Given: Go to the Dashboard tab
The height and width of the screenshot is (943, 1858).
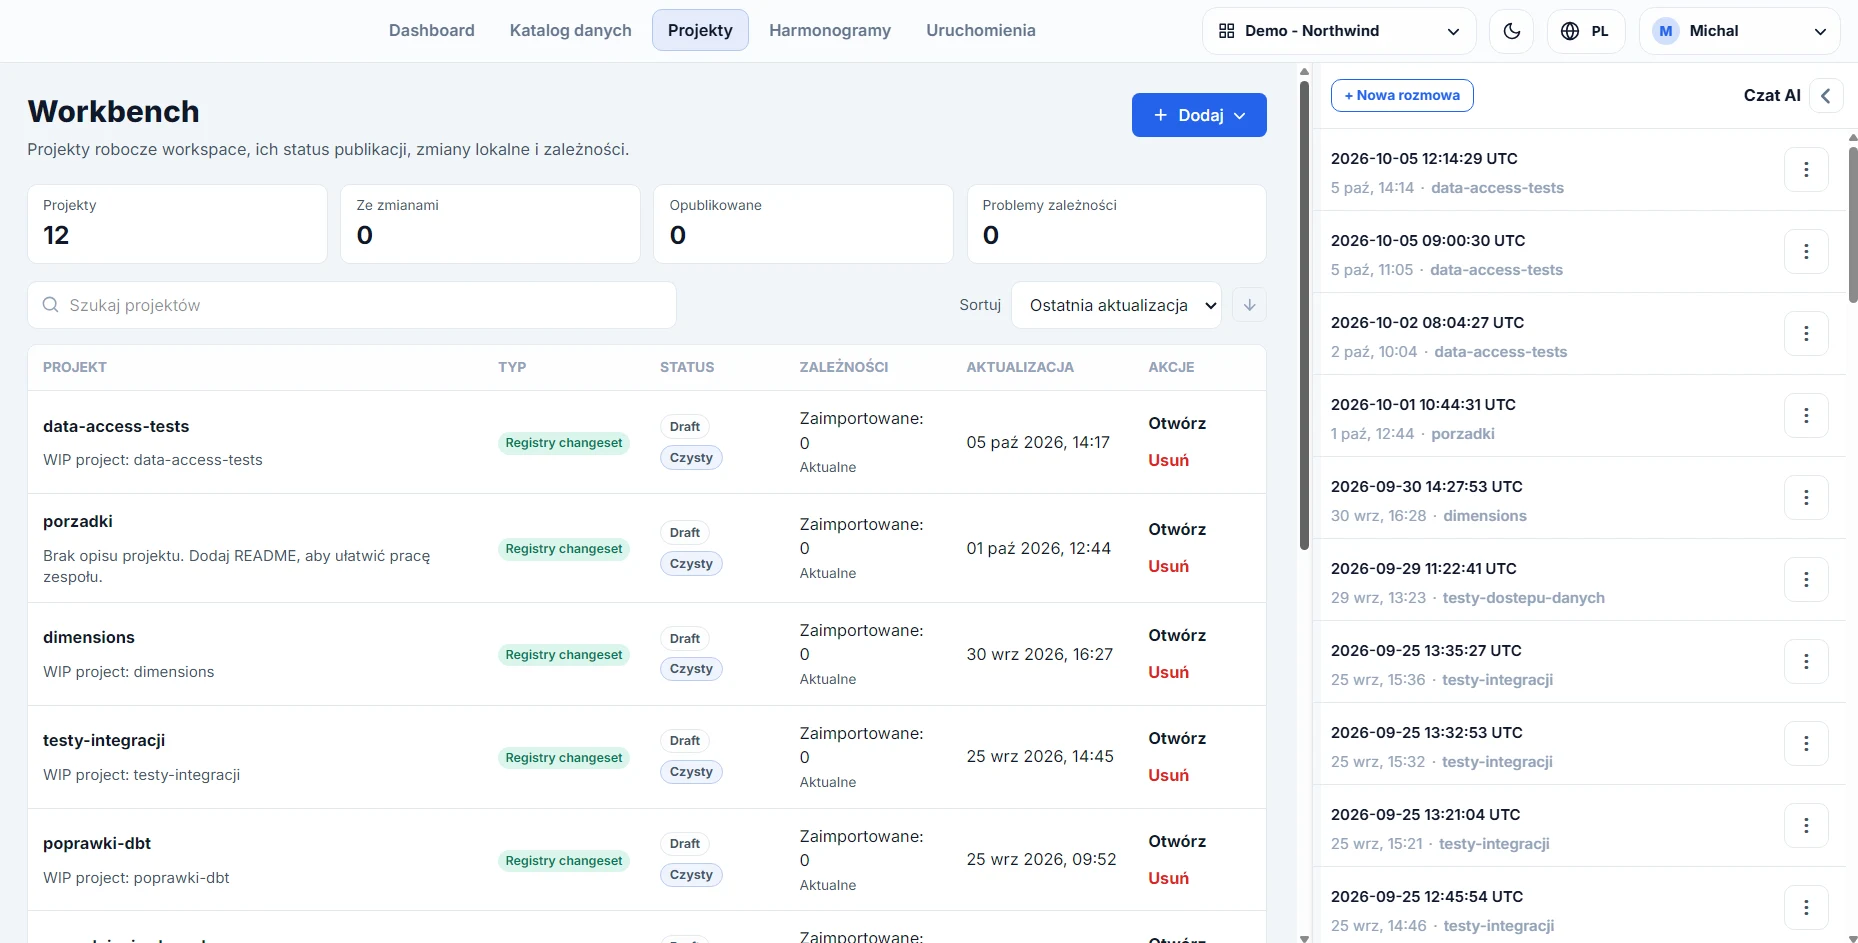Looking at the screenshot, I should click(x=432, y=30).
